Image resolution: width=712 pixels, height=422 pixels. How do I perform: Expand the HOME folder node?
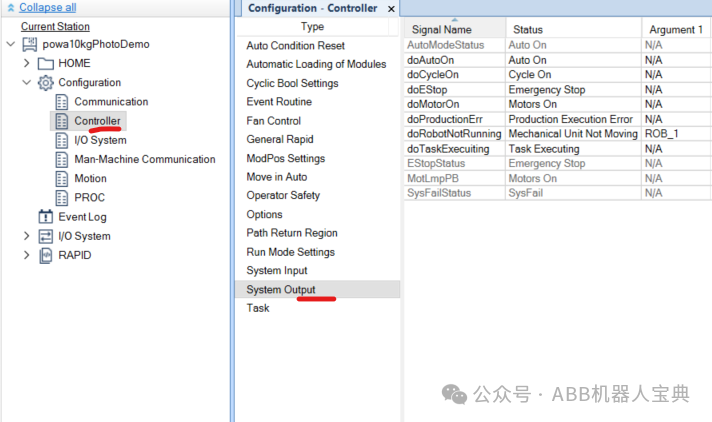[x=26, y=63]
